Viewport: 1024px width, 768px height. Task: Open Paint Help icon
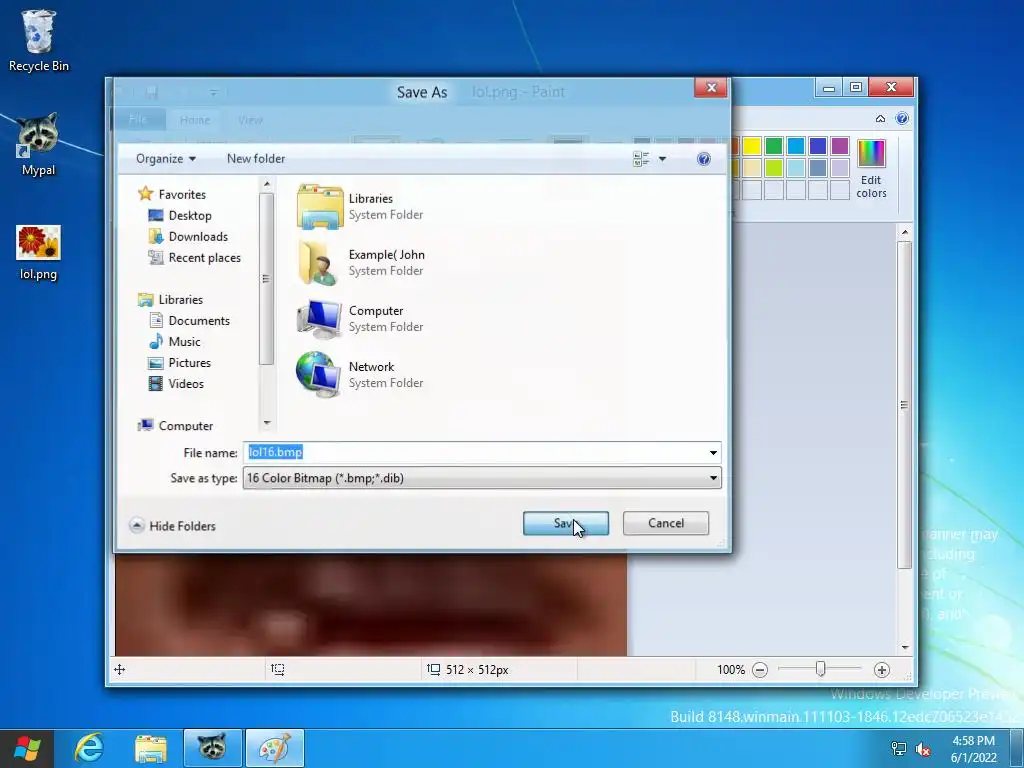pos(902,118)
